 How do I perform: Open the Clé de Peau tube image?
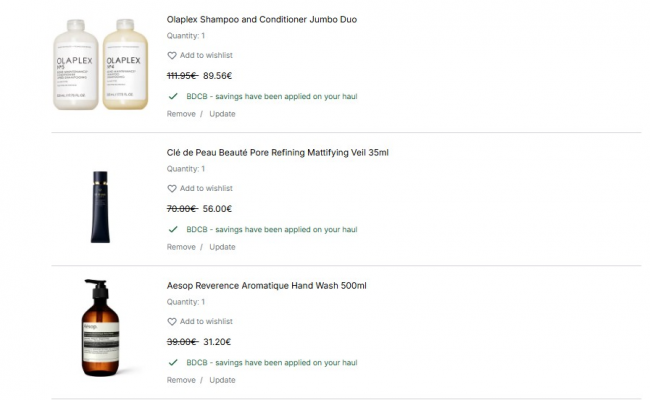tap(99, 207)
